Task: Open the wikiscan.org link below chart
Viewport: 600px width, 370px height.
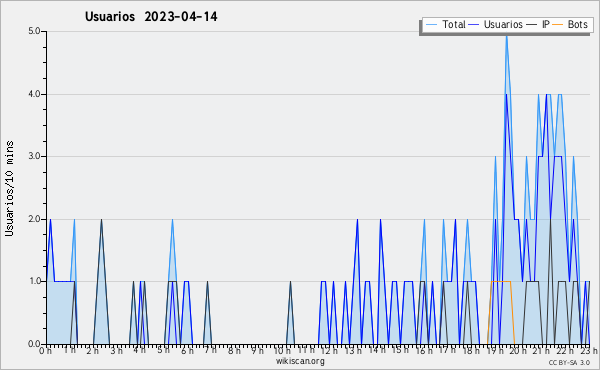Action: [x=300, y=361]
